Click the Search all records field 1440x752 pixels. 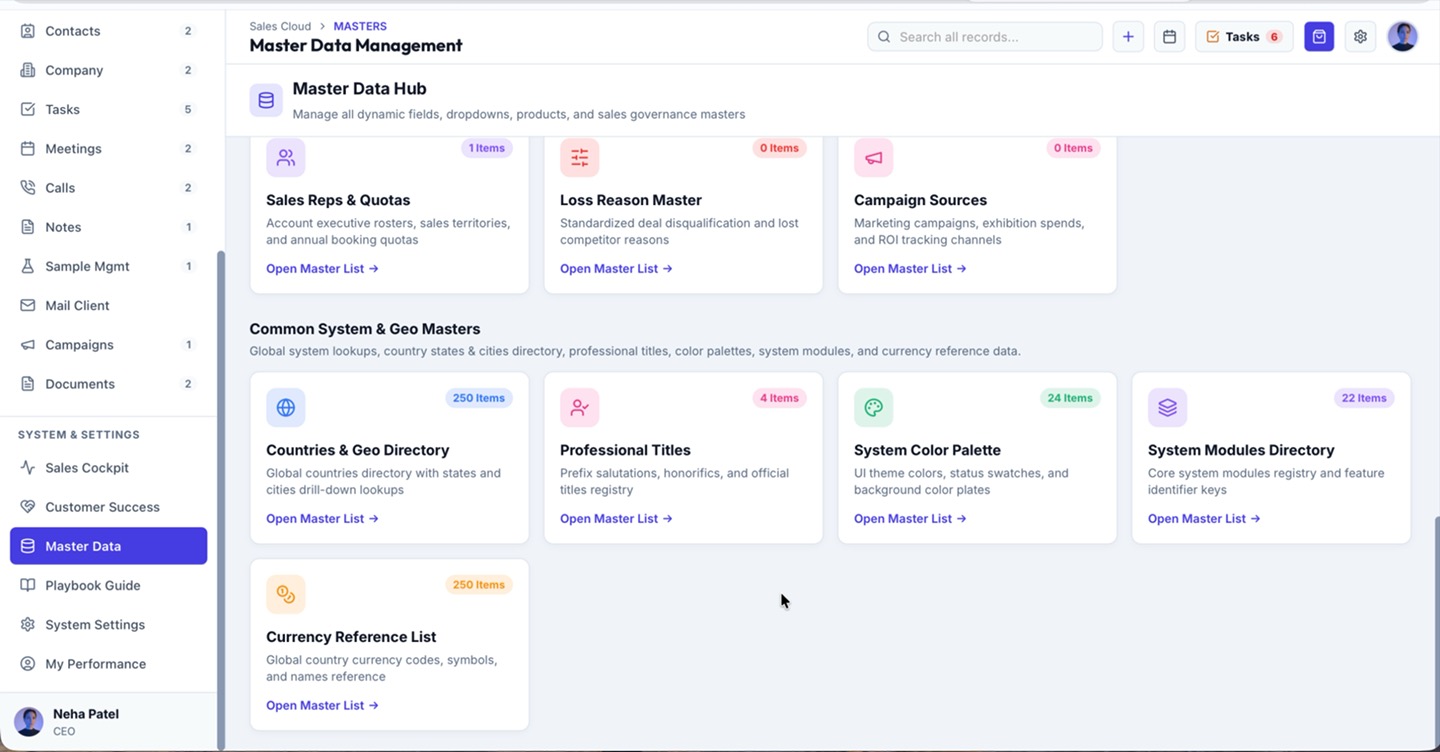pyautogui.click(x=985, y=37)
